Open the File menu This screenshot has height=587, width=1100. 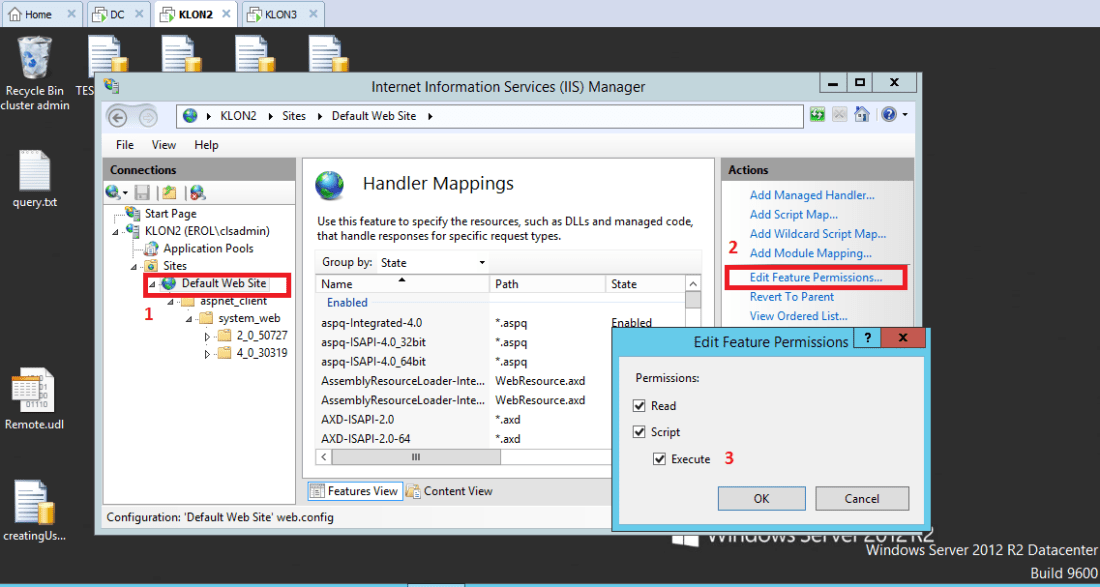pos(125,145)
